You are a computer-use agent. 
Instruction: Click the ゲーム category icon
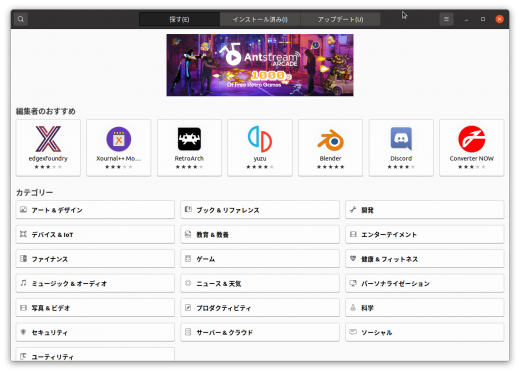coord(188,258)
